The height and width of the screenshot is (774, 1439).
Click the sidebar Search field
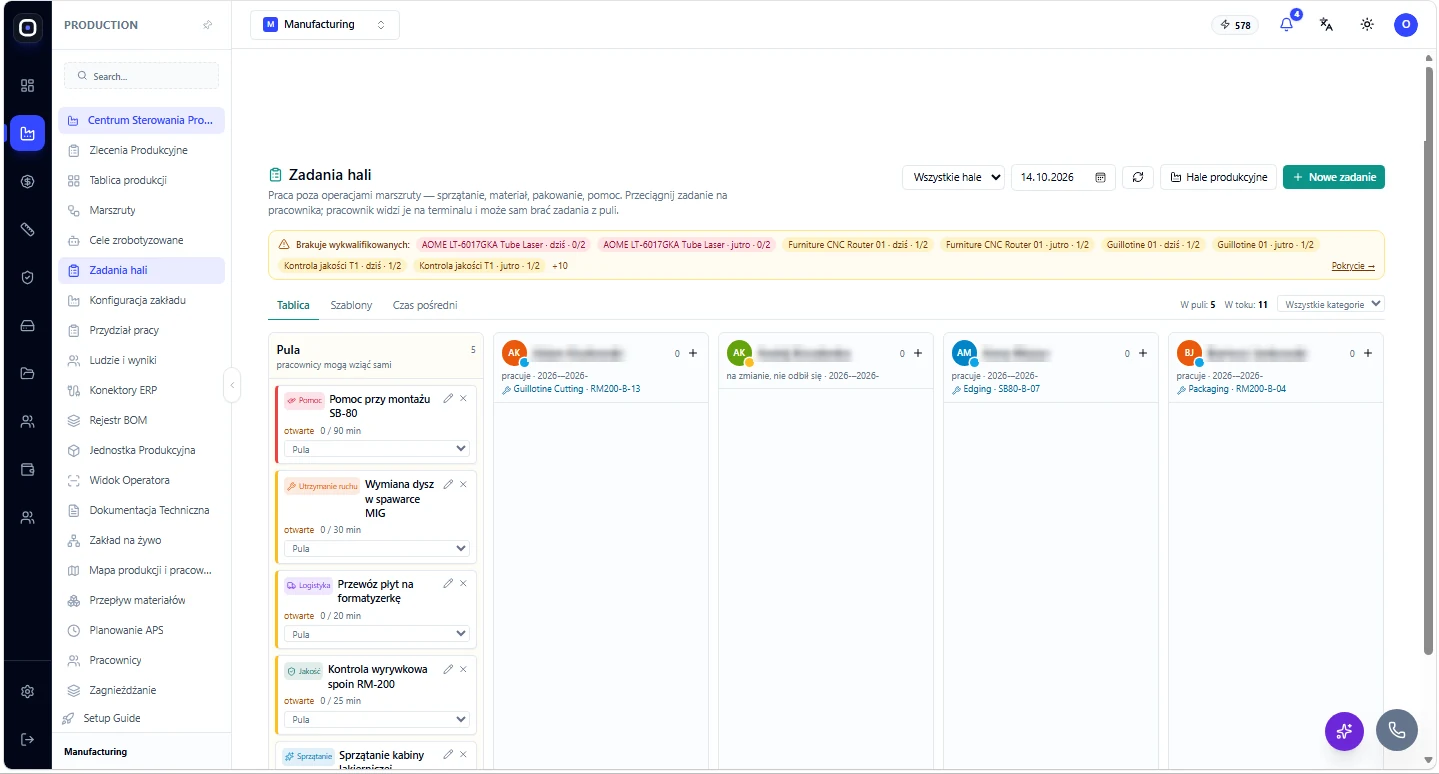click(x=141, y=76)
